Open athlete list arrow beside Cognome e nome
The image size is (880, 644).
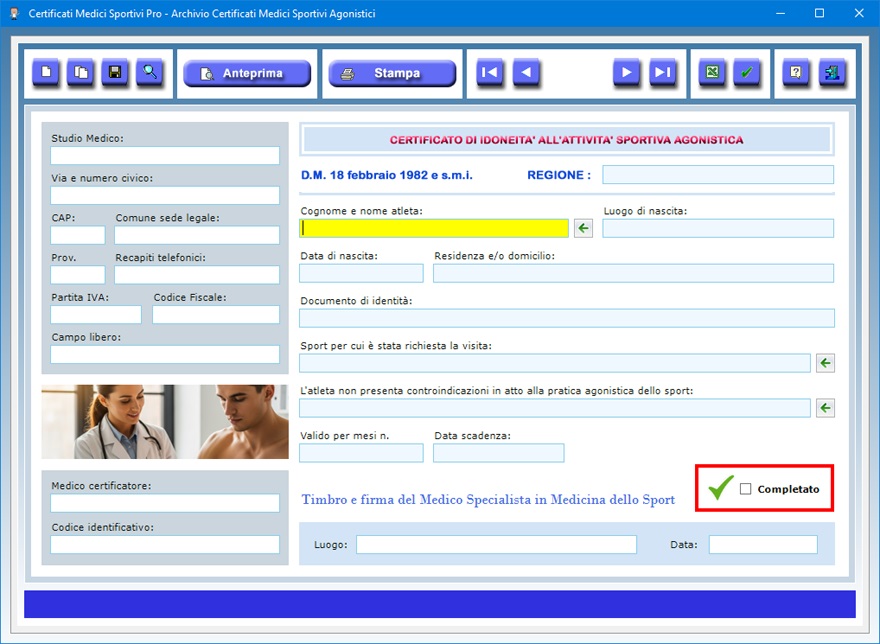pos(583,228)
